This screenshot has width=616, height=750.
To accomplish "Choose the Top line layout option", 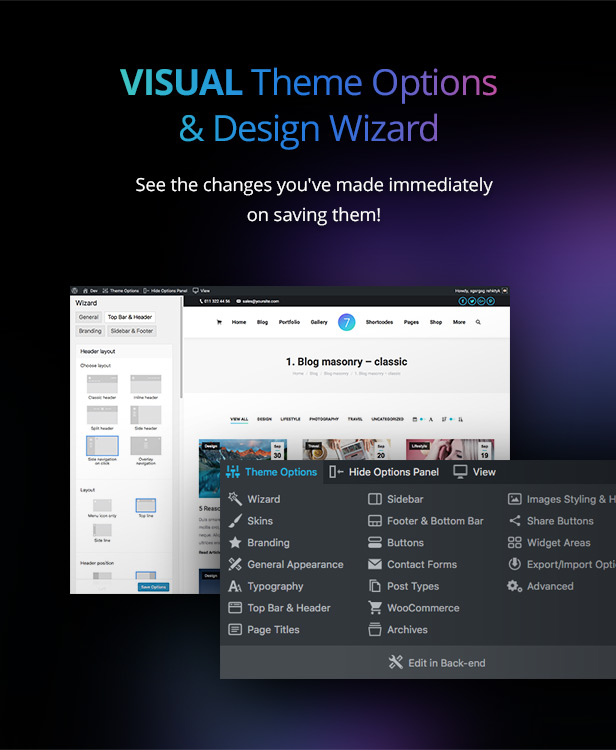I will (146, 506).
